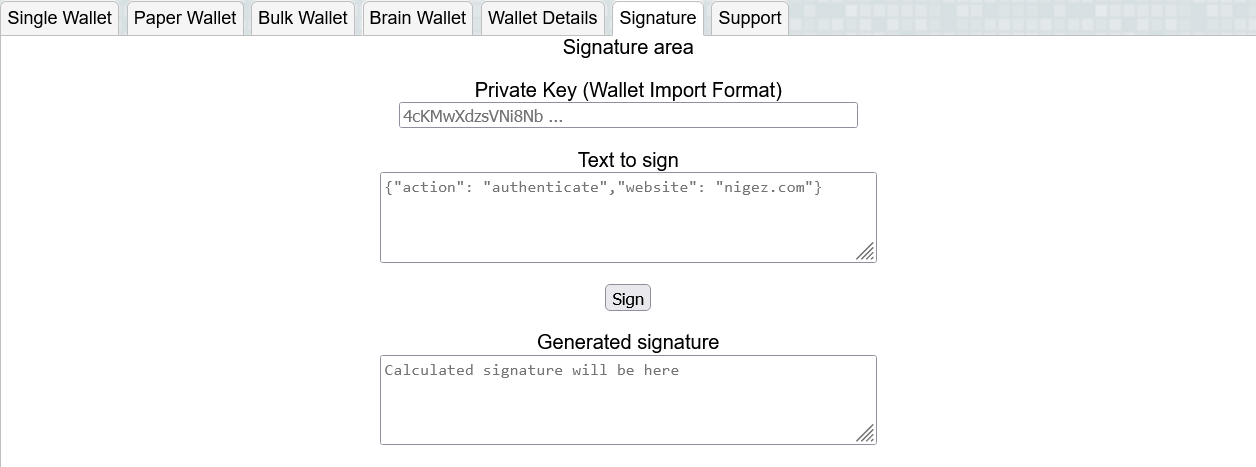Open the Paper Wallet tab
The height and width of the screenshot is (467, 1256).
pos(185,18)
